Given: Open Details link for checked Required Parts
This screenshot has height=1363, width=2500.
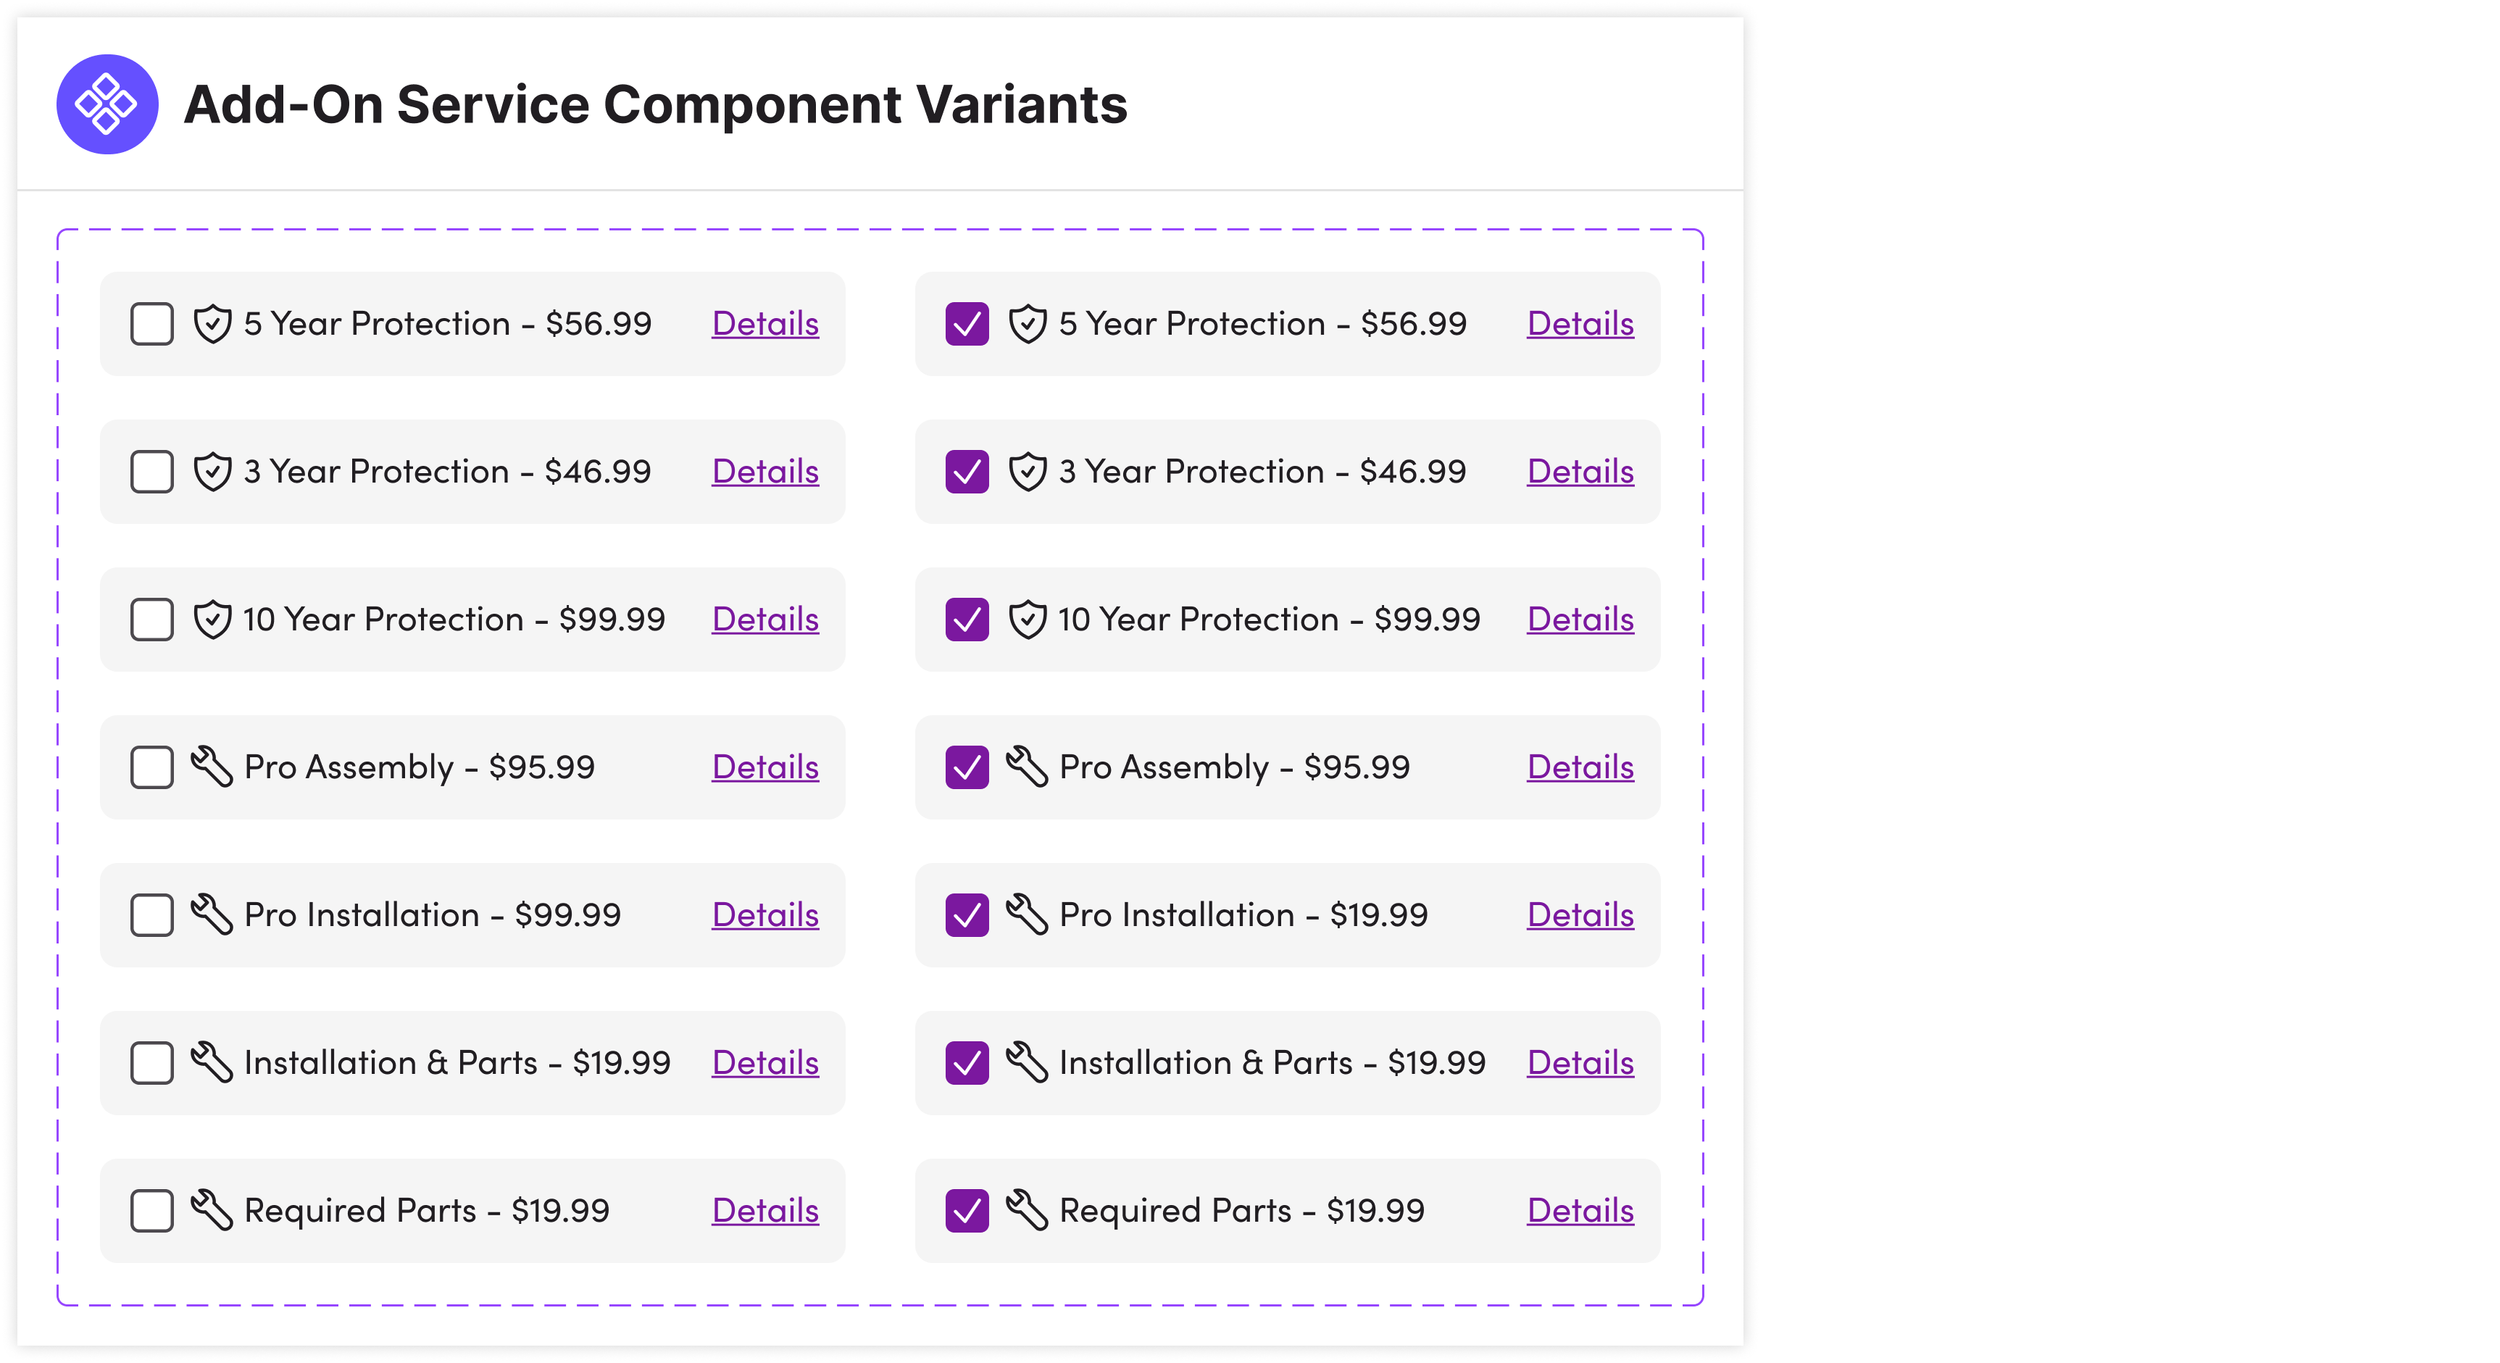Looking at the screenshot, I should (x=1580, y=1211).
